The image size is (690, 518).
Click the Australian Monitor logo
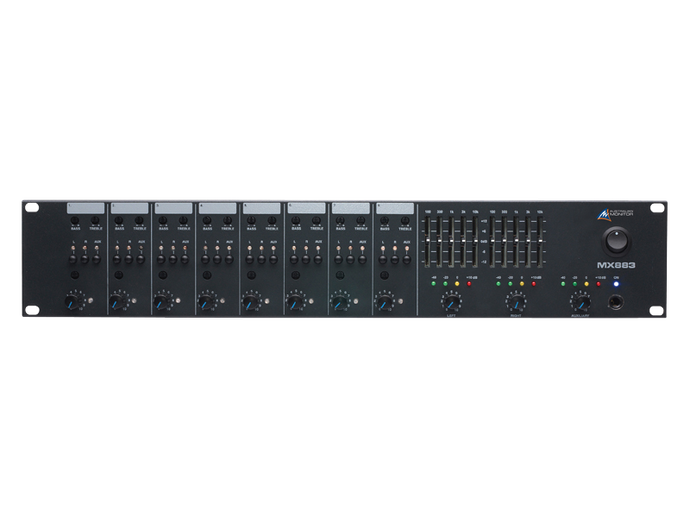pos(617,213)
